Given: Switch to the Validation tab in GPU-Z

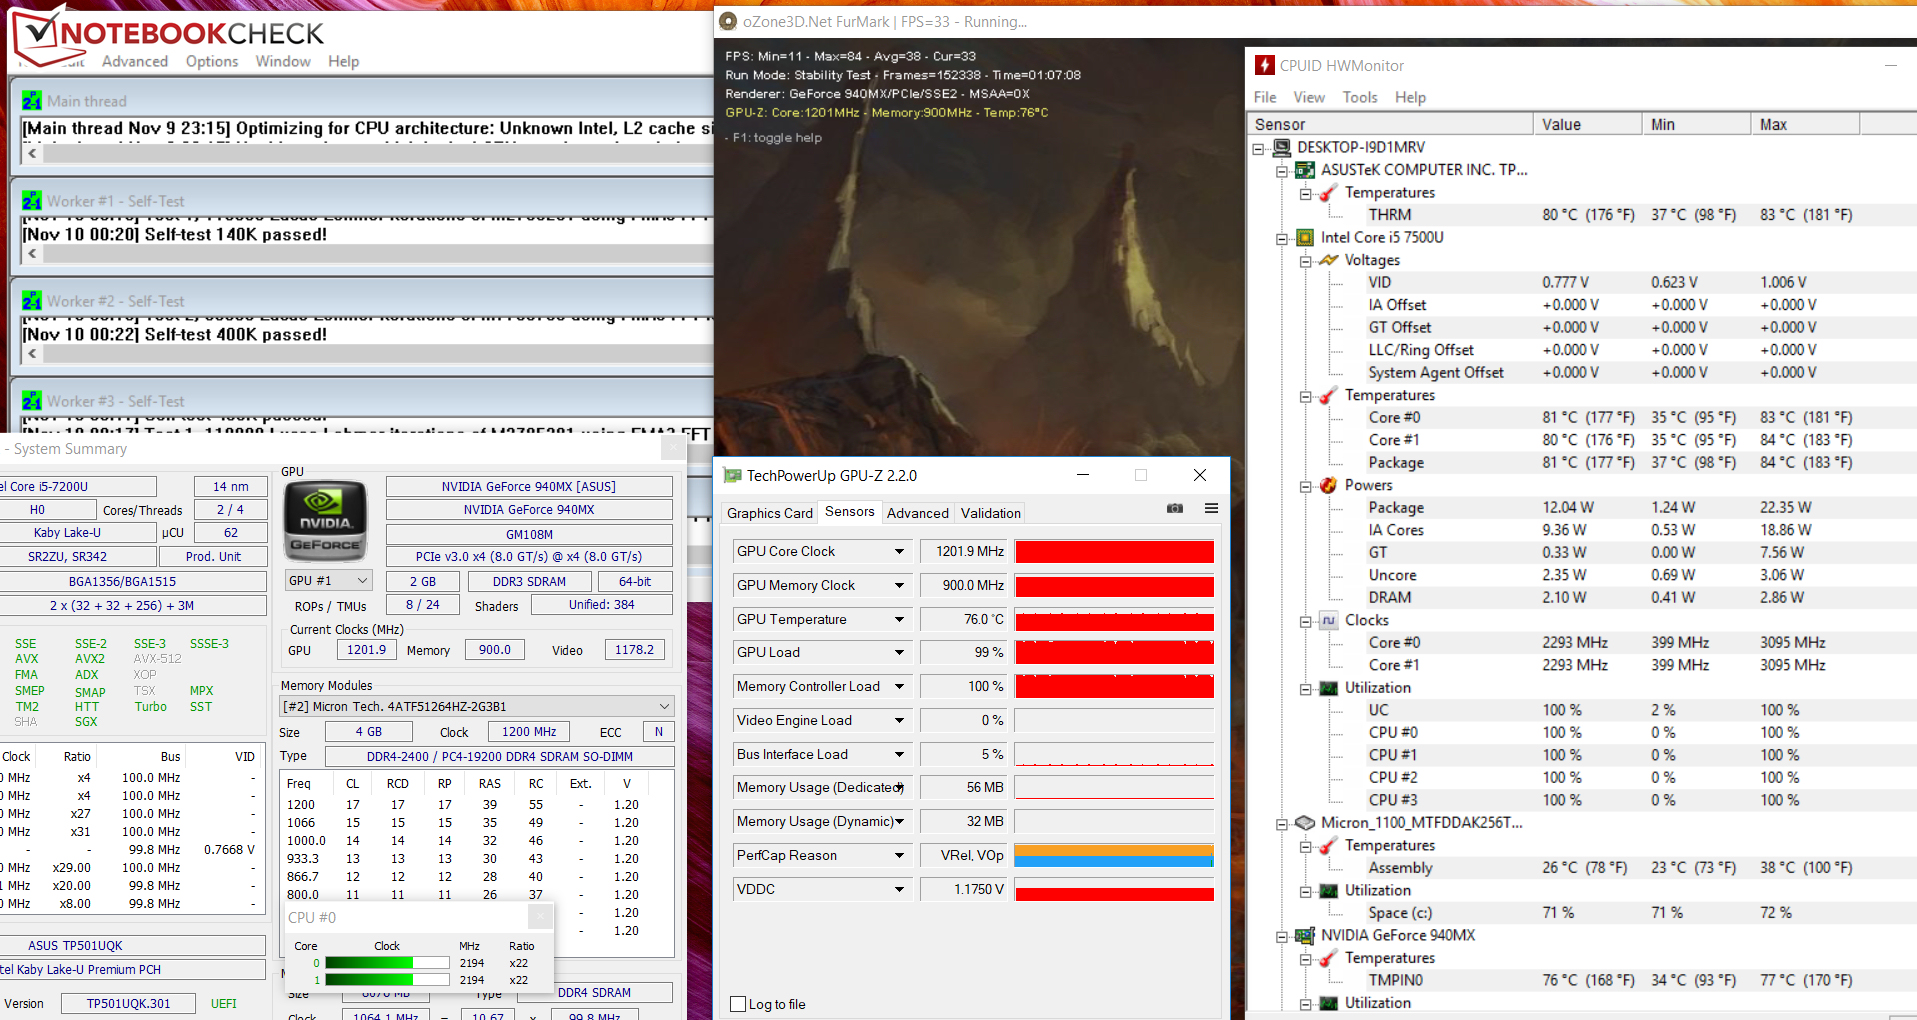Looking at the screenshot, I should [991, 513].
